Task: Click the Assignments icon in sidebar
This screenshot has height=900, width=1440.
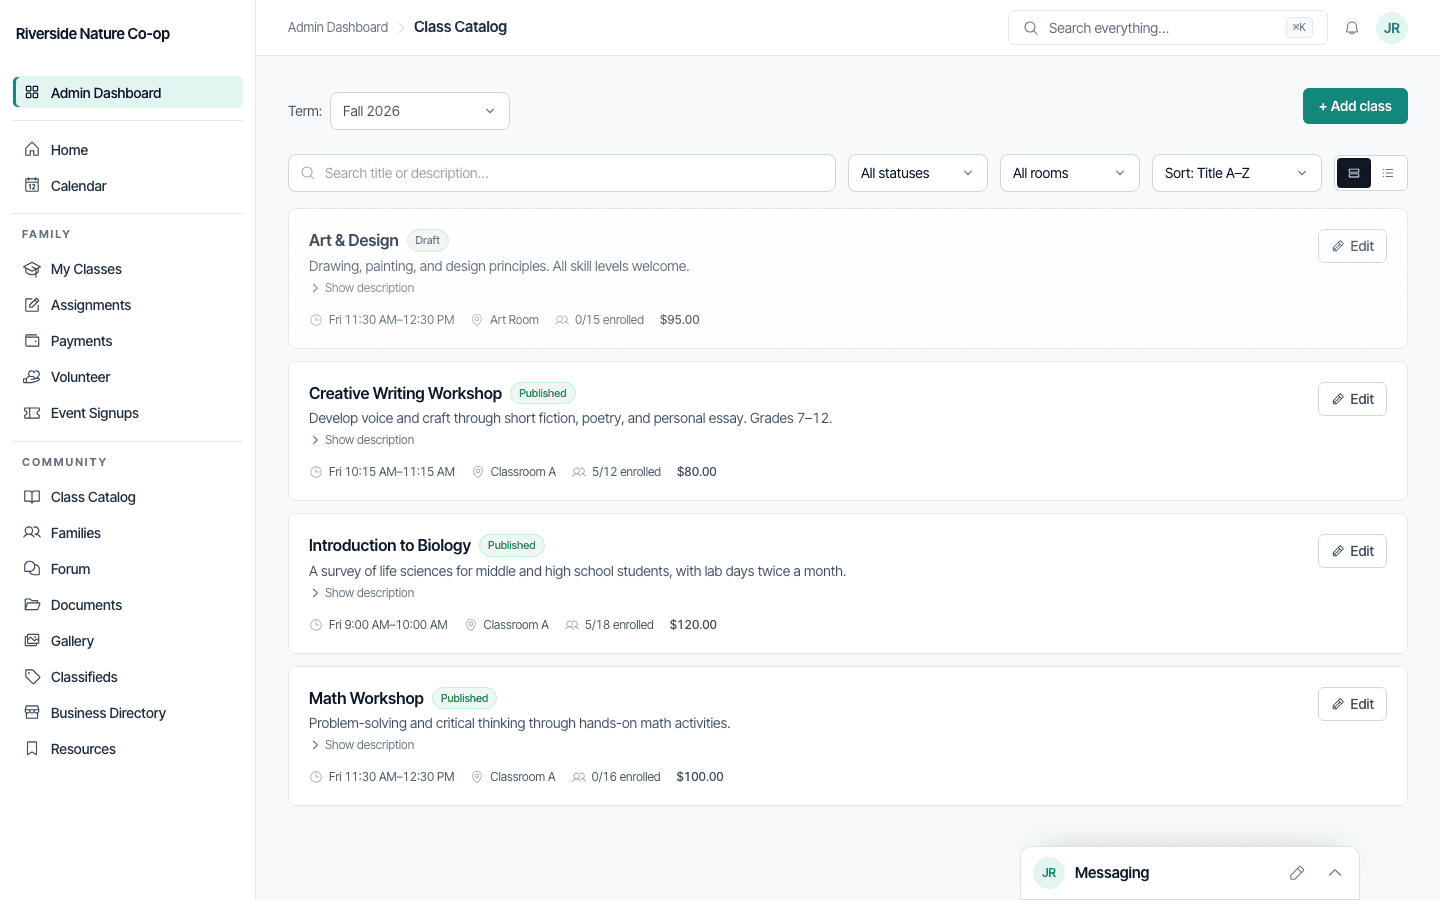Action: coord(32,305)
